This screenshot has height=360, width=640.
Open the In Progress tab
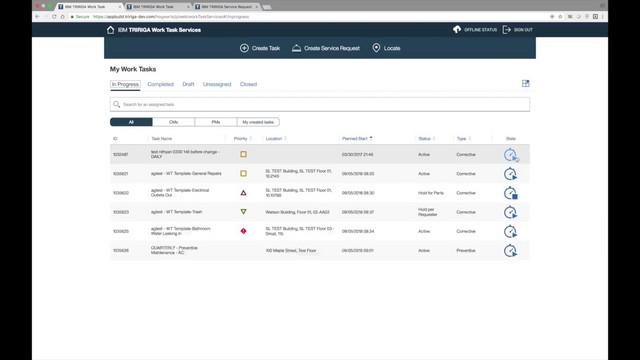pyautogui.click(x=125, y=84)
